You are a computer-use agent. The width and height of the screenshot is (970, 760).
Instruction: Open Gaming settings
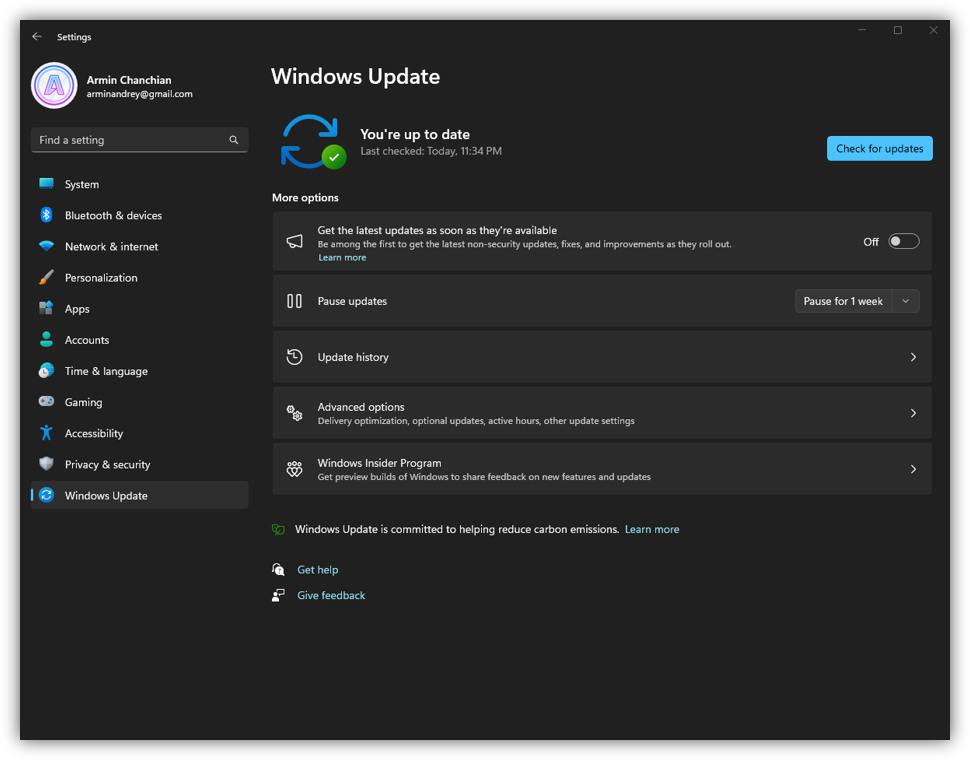[140, 402]
